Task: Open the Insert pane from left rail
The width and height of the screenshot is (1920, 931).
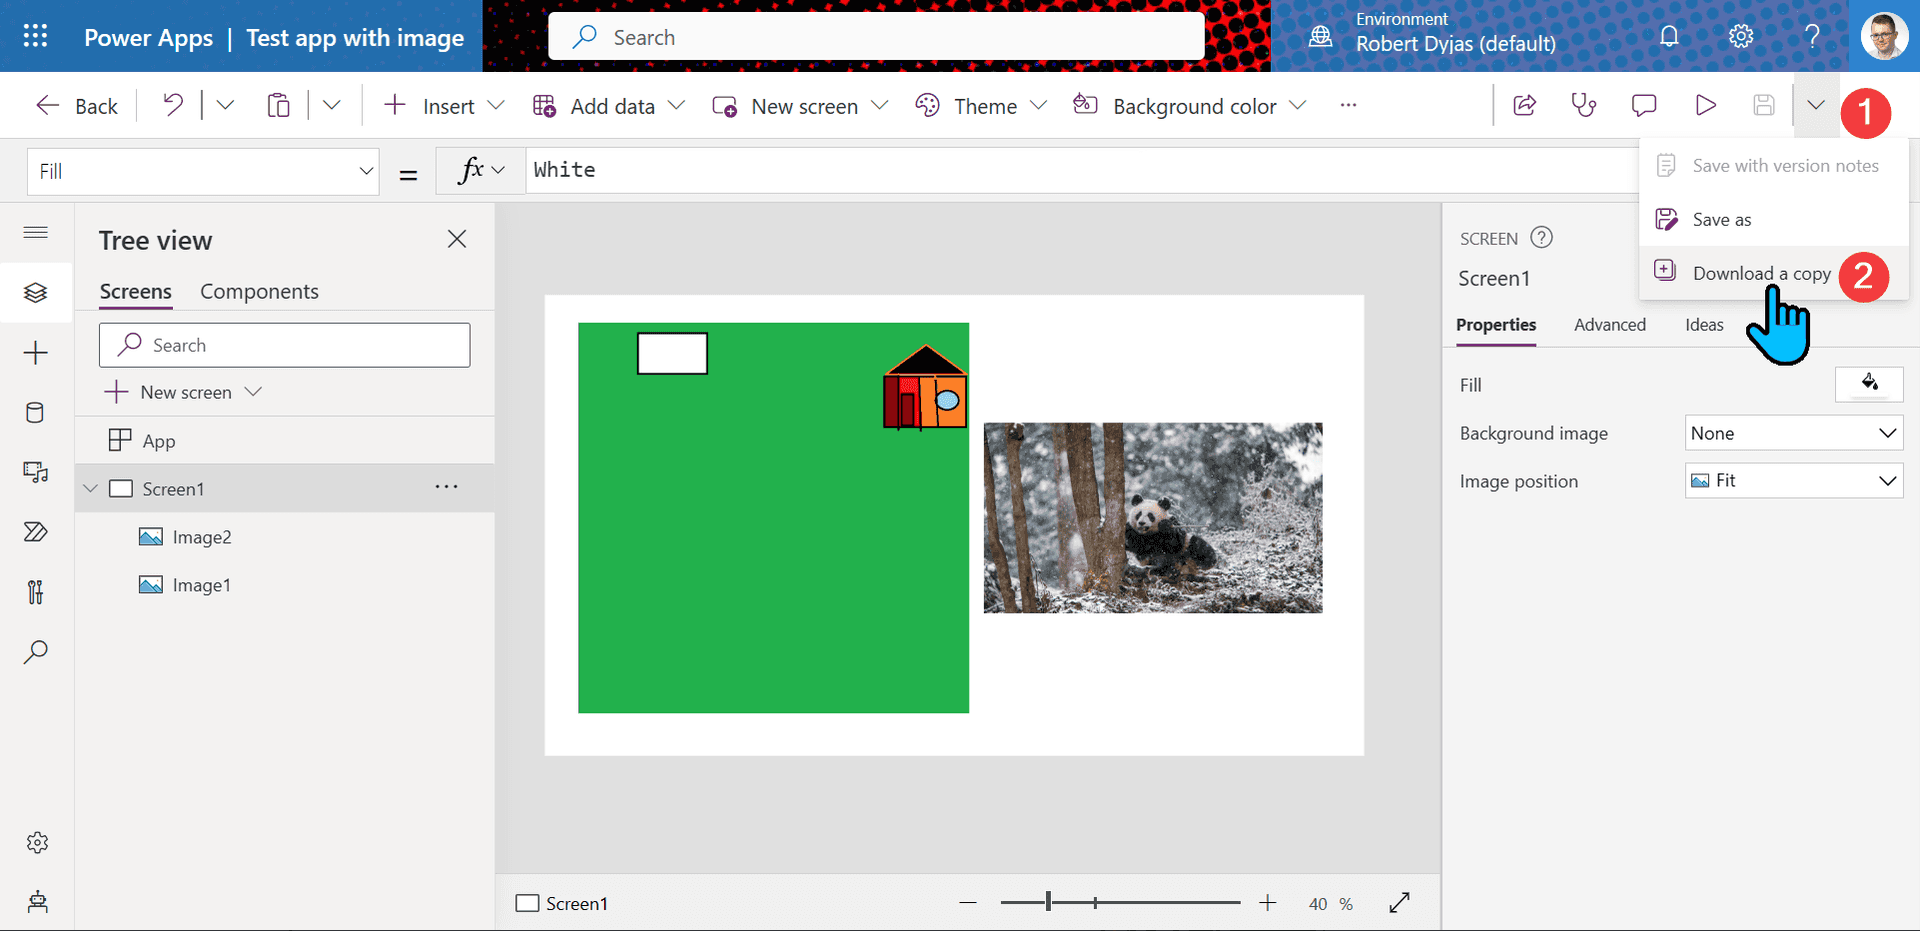Action: coord(36,352)
